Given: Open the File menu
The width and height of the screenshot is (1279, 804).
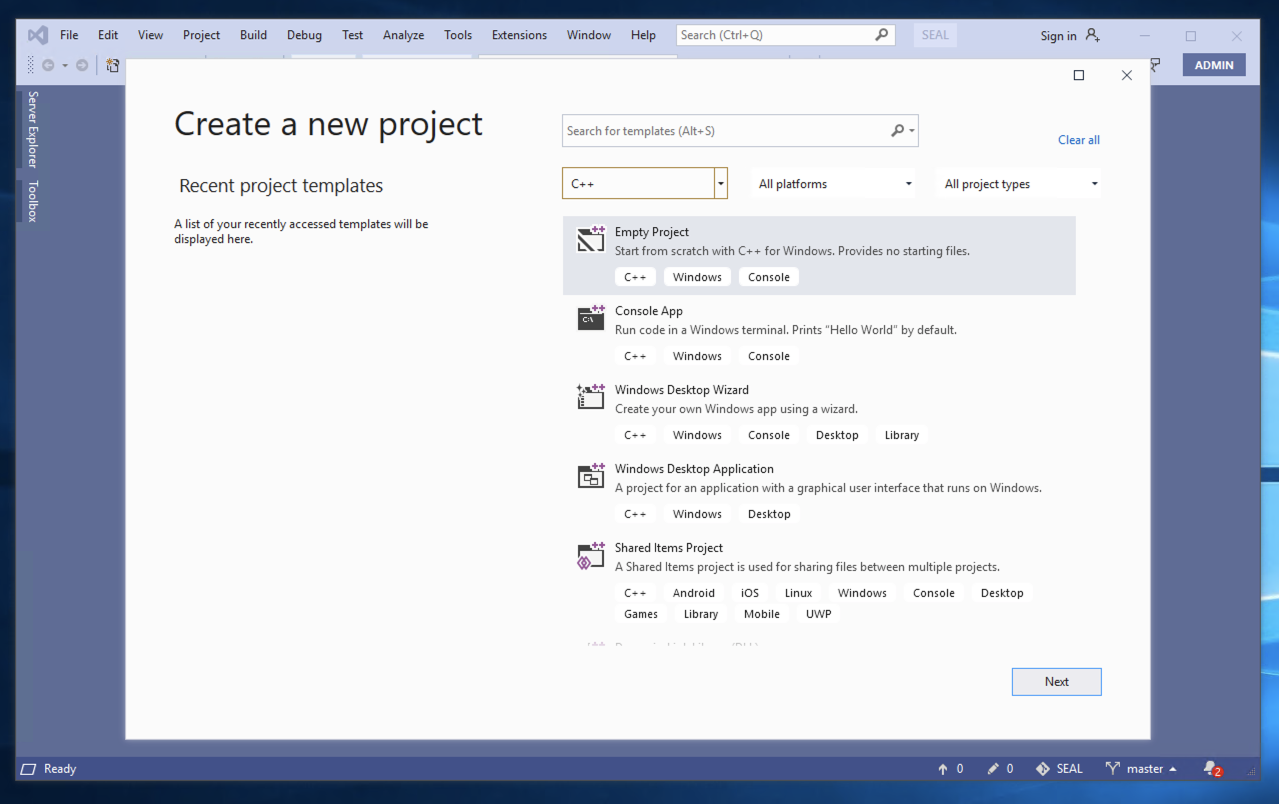Looking at the screenshot, I should pyautogui.click(x=69, y=35).
